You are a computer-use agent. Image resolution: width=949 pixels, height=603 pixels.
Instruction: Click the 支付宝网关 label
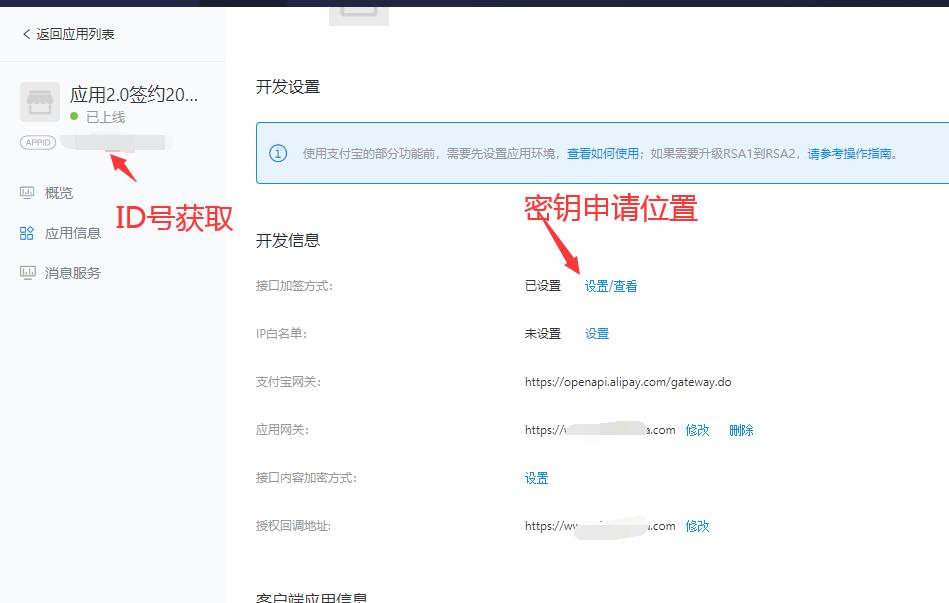pos(288,382)
